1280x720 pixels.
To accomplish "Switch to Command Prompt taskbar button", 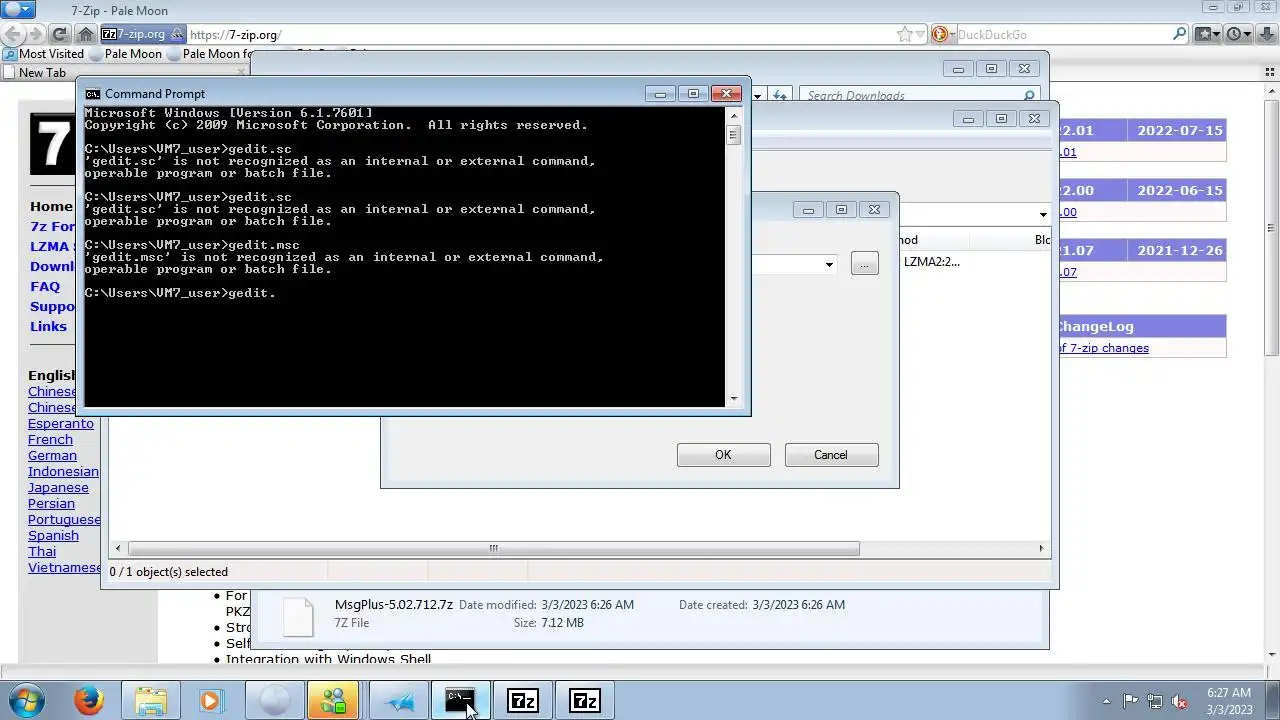I will click(460, 700).
